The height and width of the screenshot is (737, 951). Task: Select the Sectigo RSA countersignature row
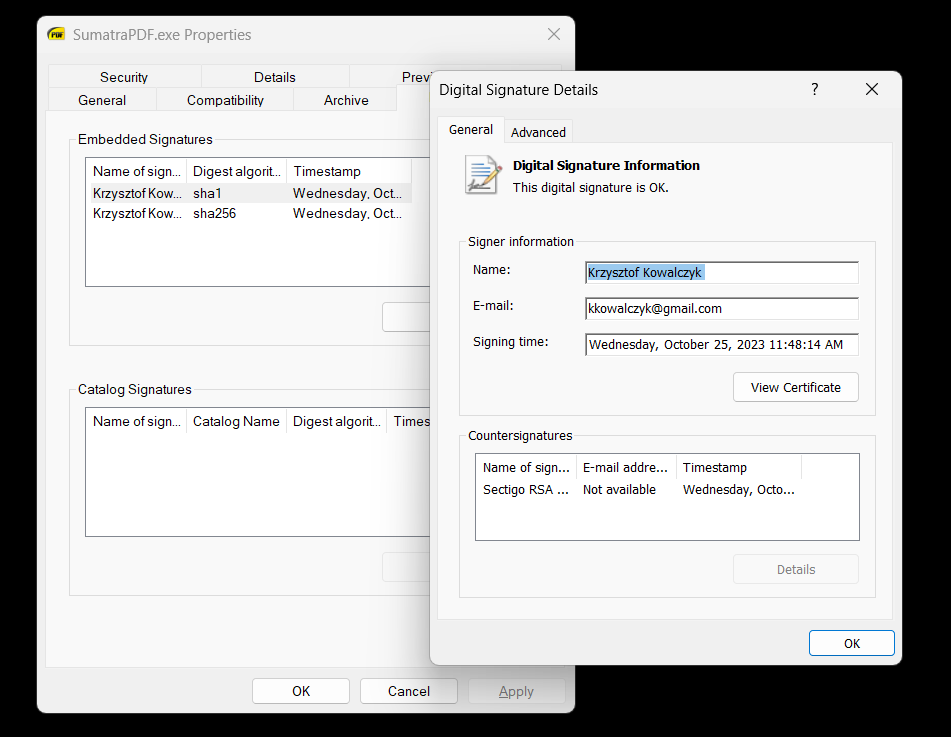(x=639, y=490)
